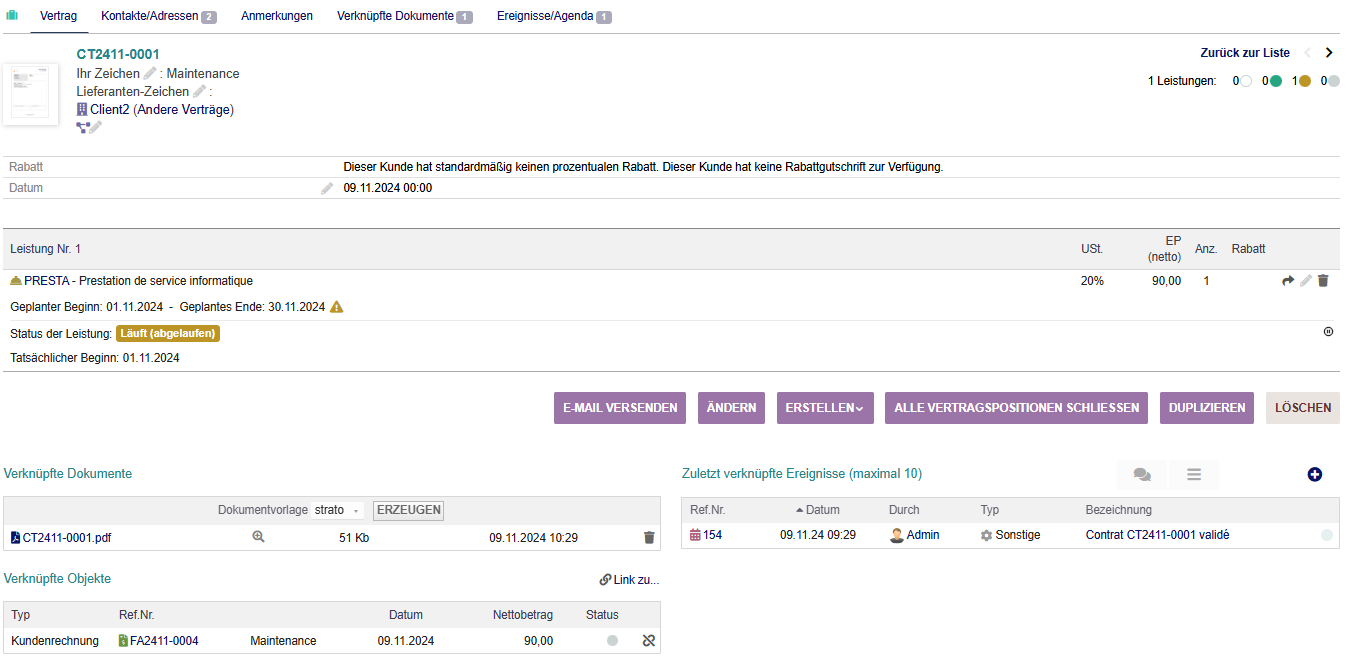Delete service line with trash icon

coord(1323,281)
